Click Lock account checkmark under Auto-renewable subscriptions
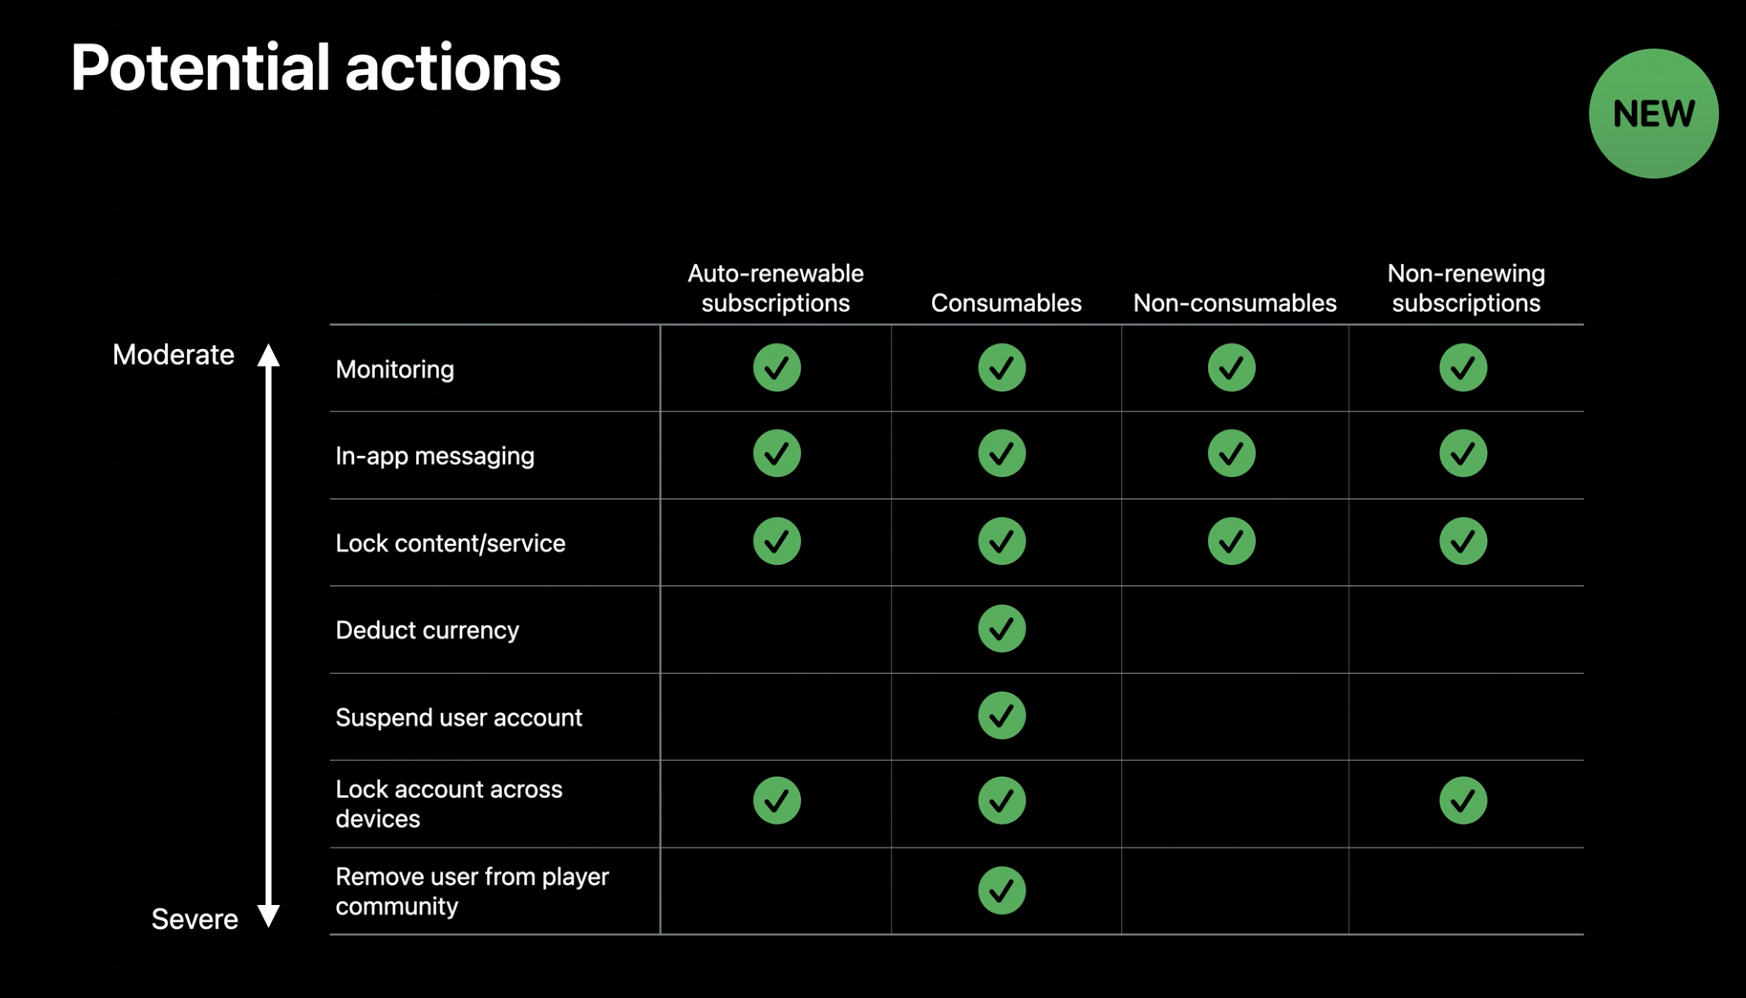The image size is (1746, 998). [777, 801]
